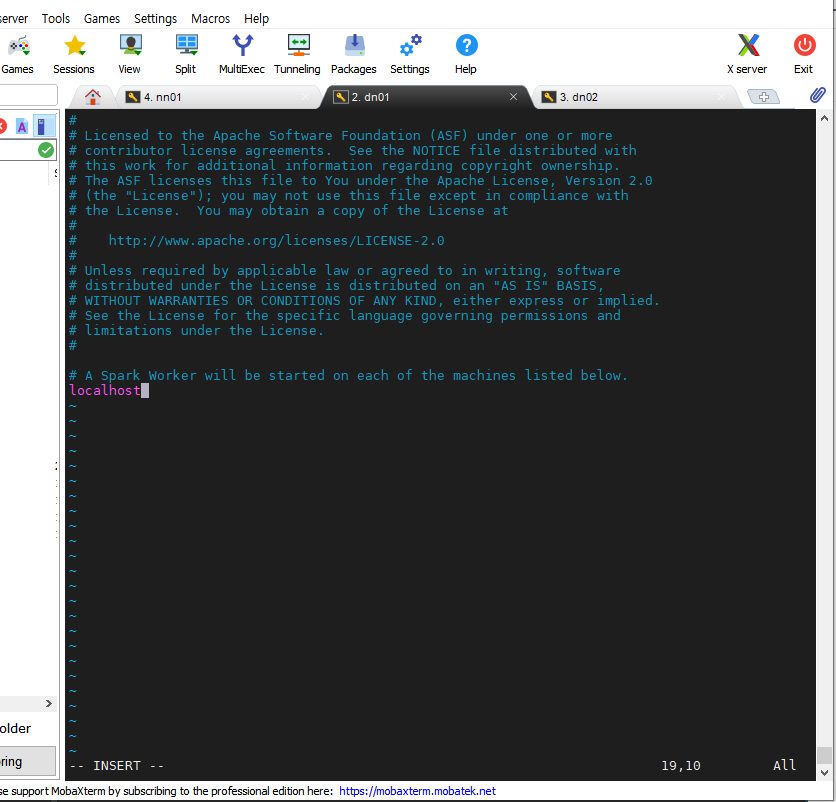The image size is (836, 802).
Task: Click the sidebar quick-connect input field
Action: click(28, 95)
